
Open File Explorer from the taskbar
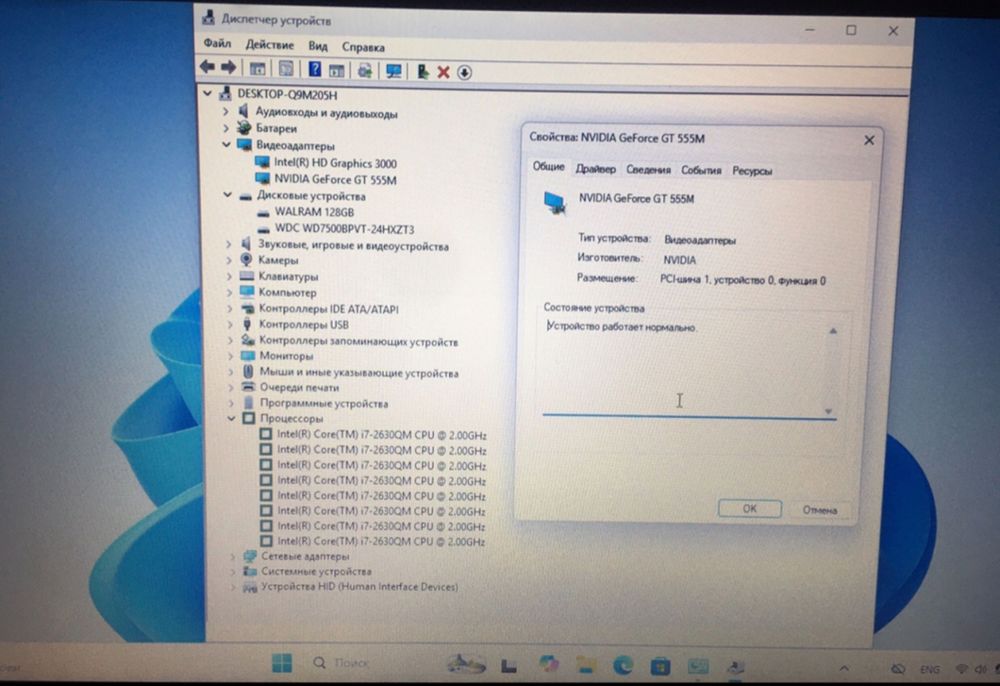pos(585,666)
